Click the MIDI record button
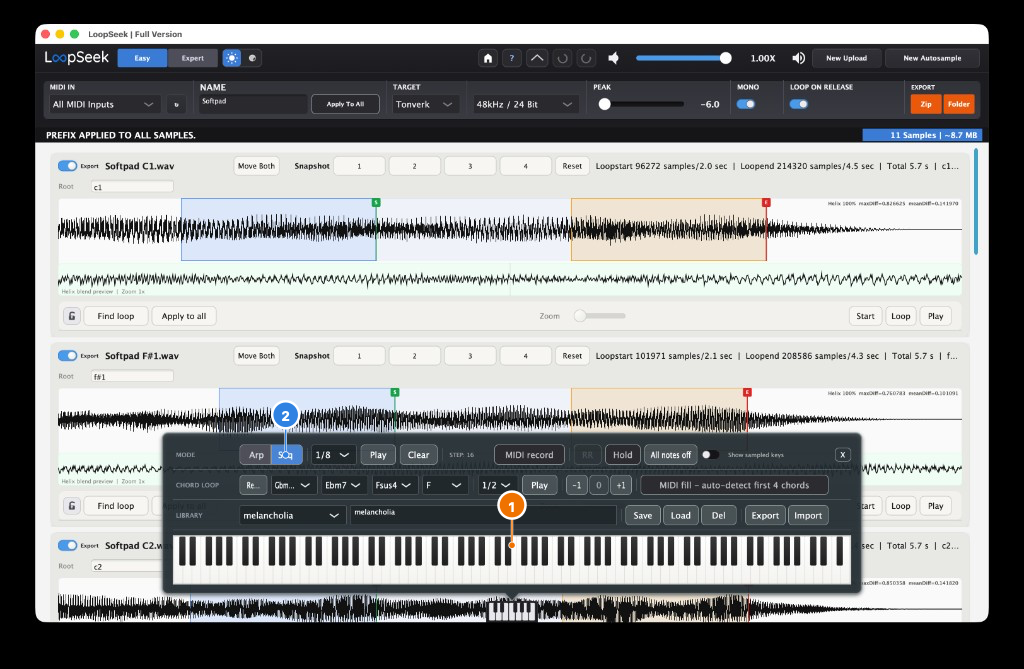The image size is (1024, 669). click(529, 455)
